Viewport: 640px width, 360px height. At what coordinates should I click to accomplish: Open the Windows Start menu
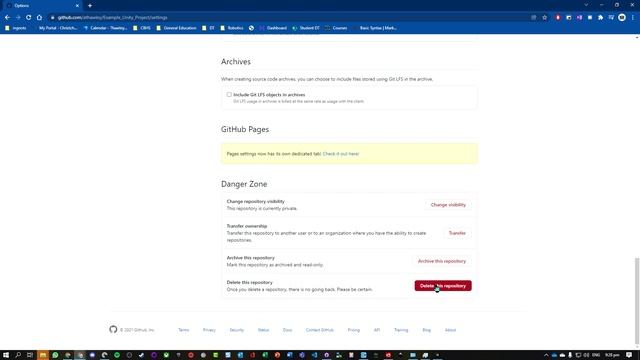[6, 355]
